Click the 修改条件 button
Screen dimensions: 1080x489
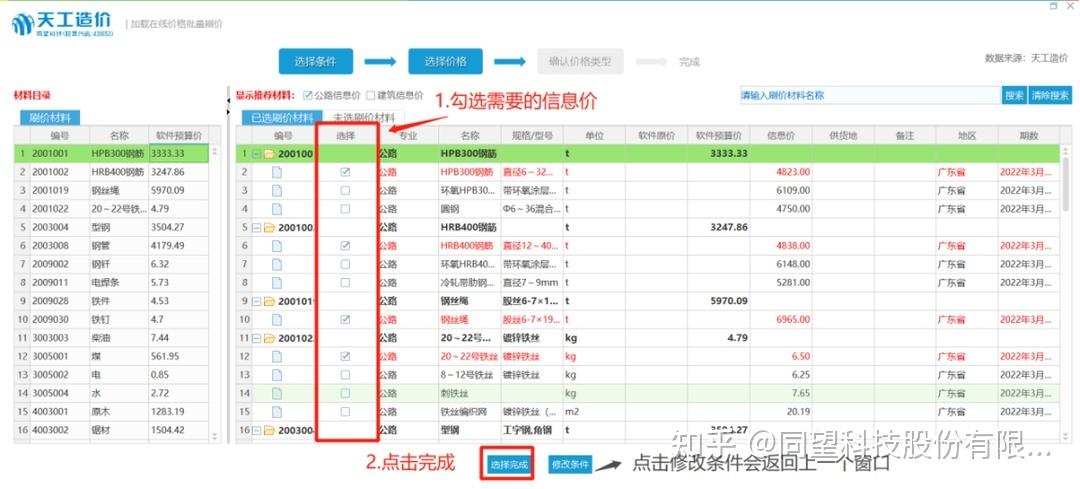(x=570, y=465)
